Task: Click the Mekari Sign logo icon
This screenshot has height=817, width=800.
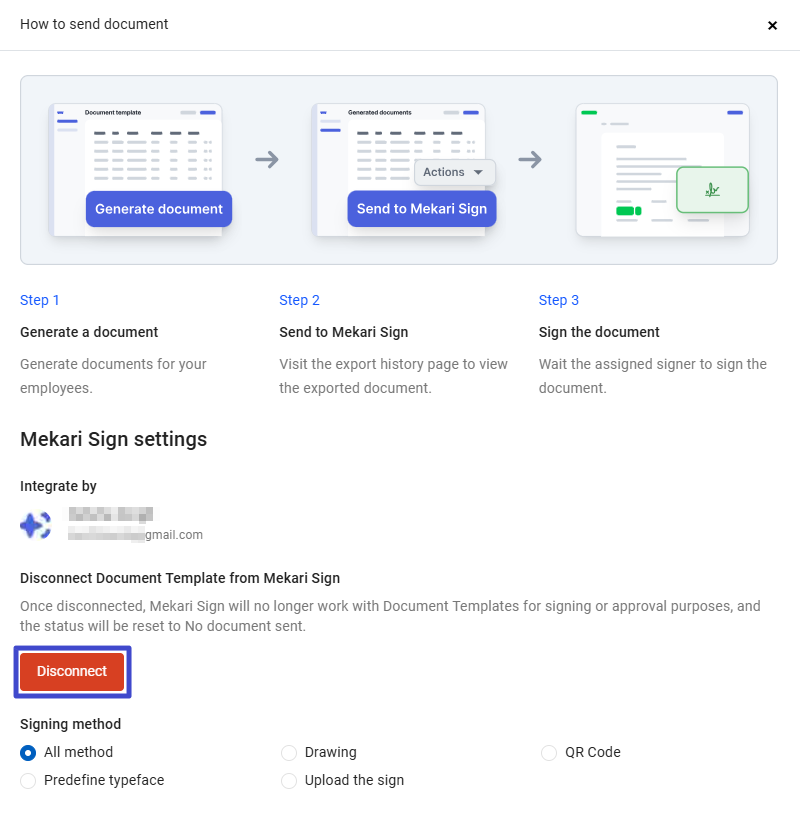Action: [x=36, y=525]
